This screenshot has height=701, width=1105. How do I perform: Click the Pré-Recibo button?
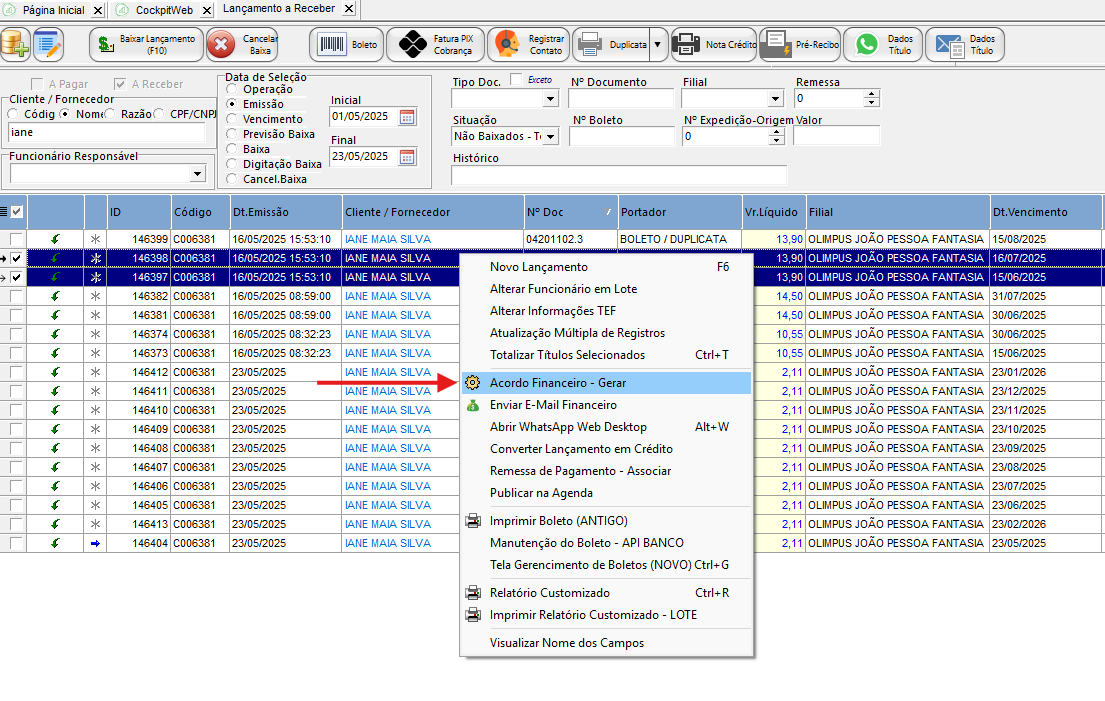(800, 44)
